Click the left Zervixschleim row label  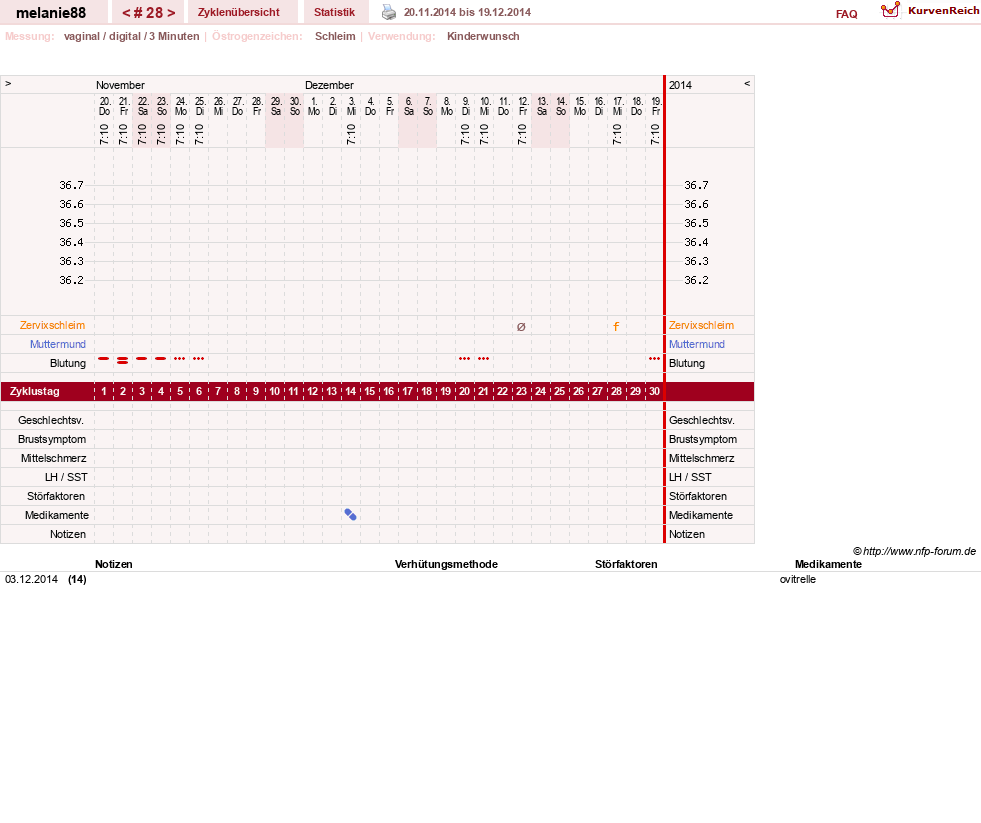coord(52,325)
